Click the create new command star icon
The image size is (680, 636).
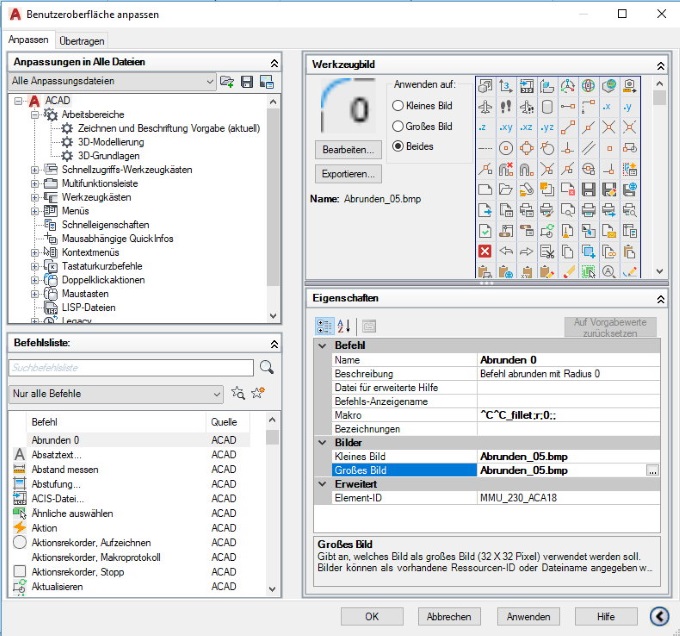coord(258,393)
